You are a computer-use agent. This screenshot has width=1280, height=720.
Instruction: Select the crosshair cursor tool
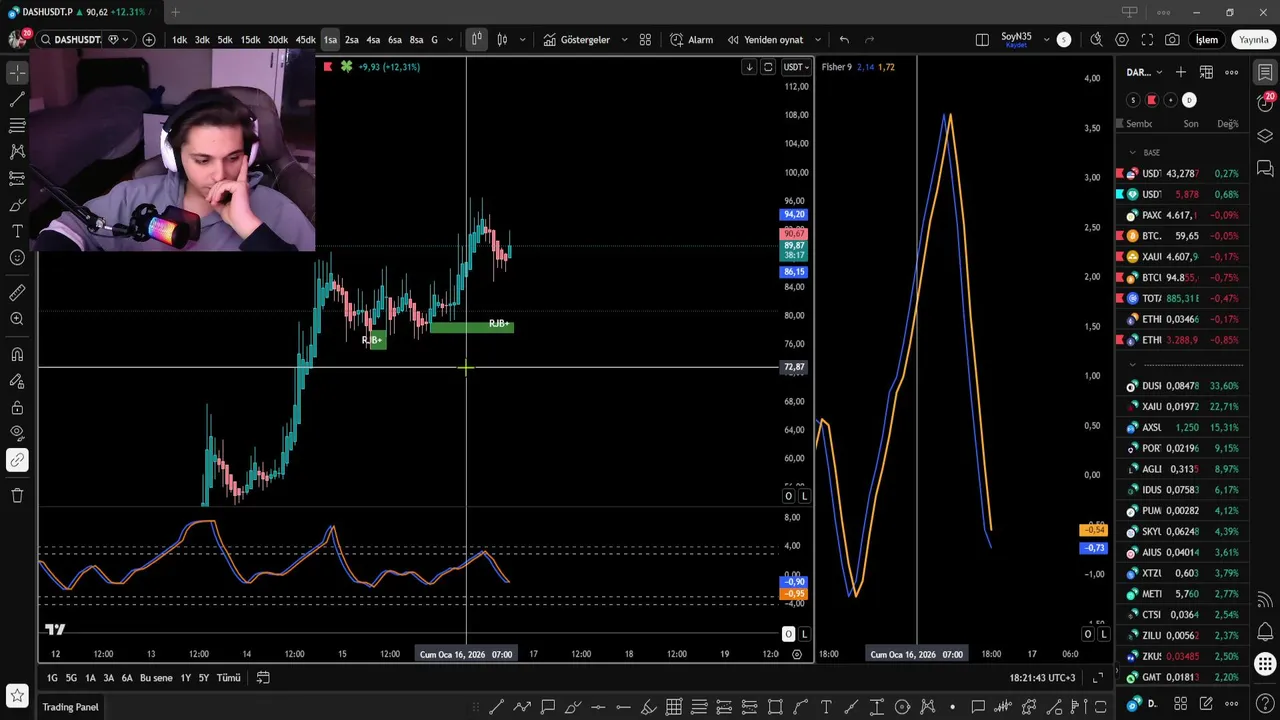pos(17,73)
